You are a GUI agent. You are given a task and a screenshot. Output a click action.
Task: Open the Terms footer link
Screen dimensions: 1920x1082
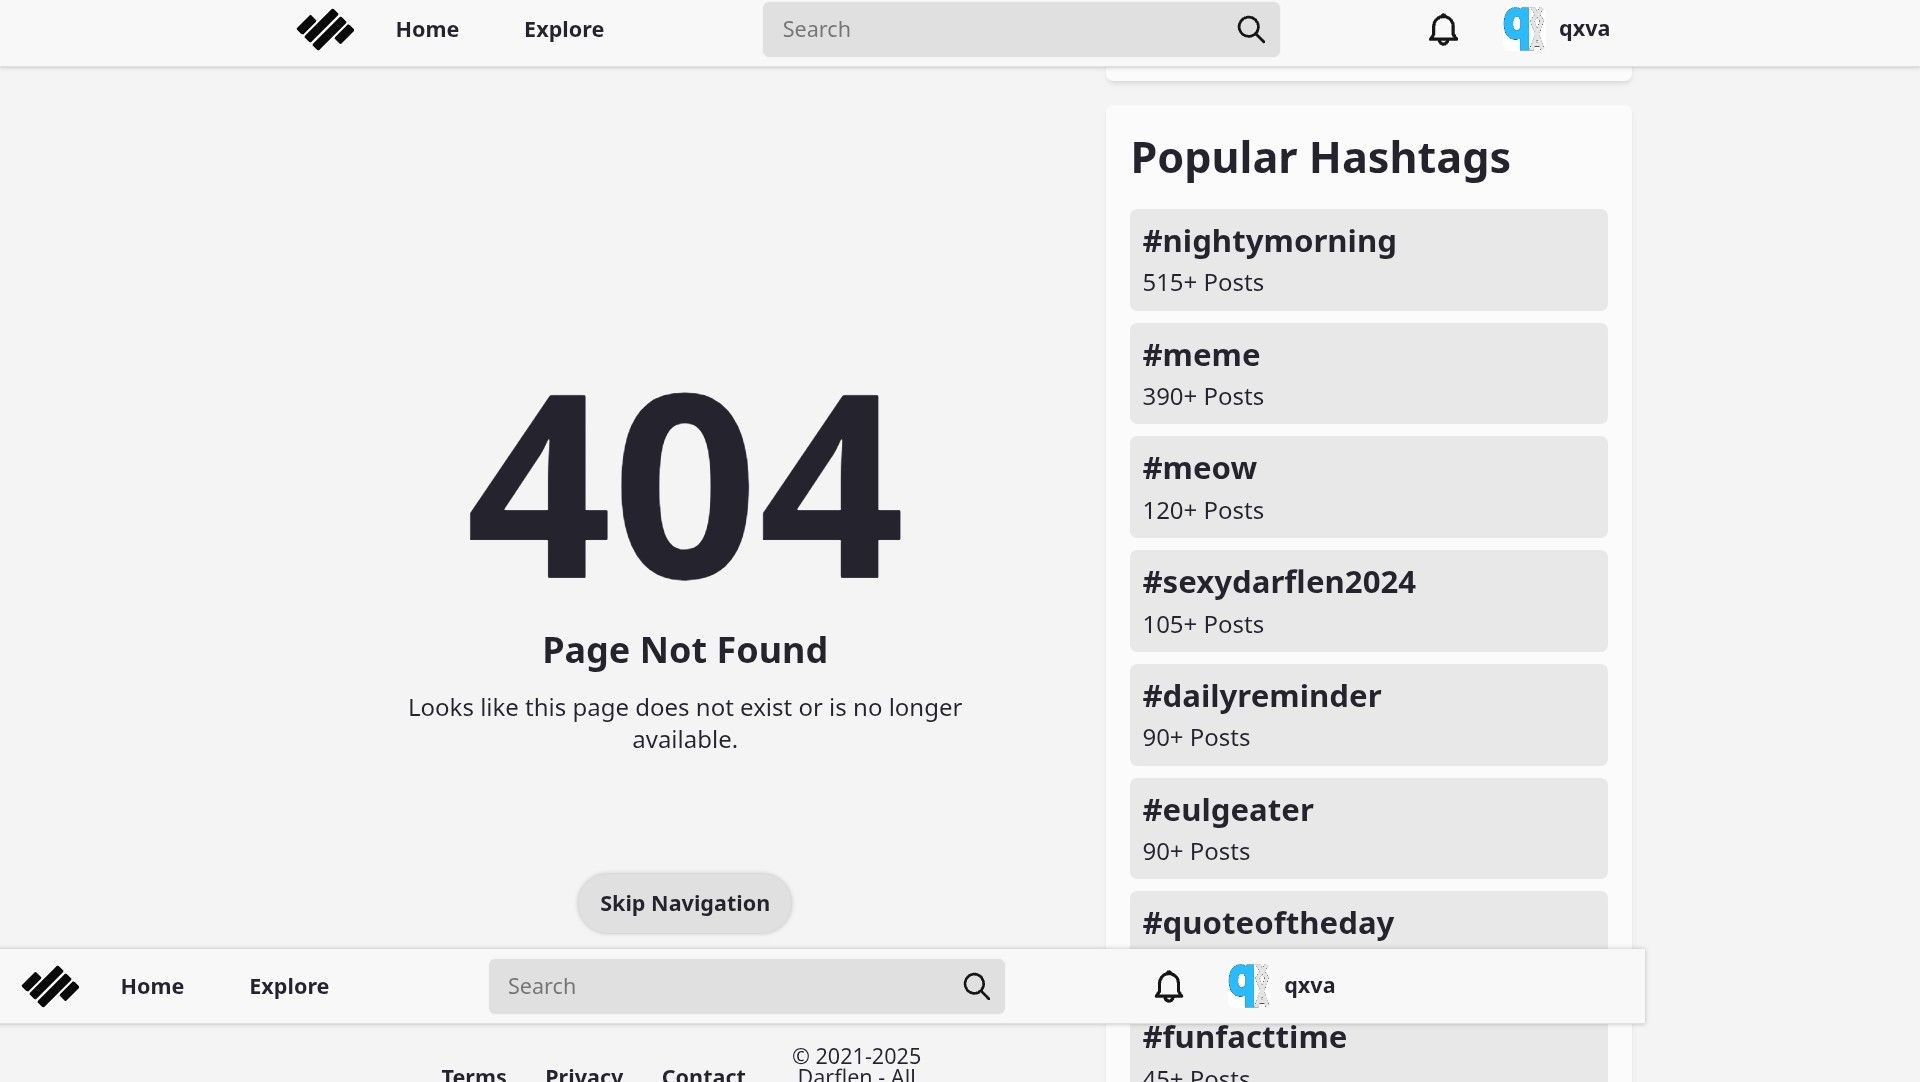click(474, 1074)
